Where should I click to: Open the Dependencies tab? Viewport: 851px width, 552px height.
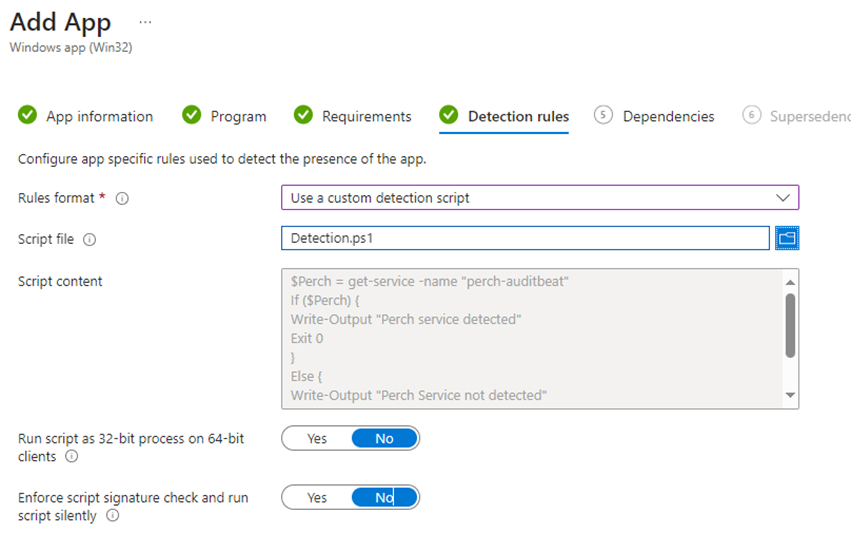[x=668, y=117]
